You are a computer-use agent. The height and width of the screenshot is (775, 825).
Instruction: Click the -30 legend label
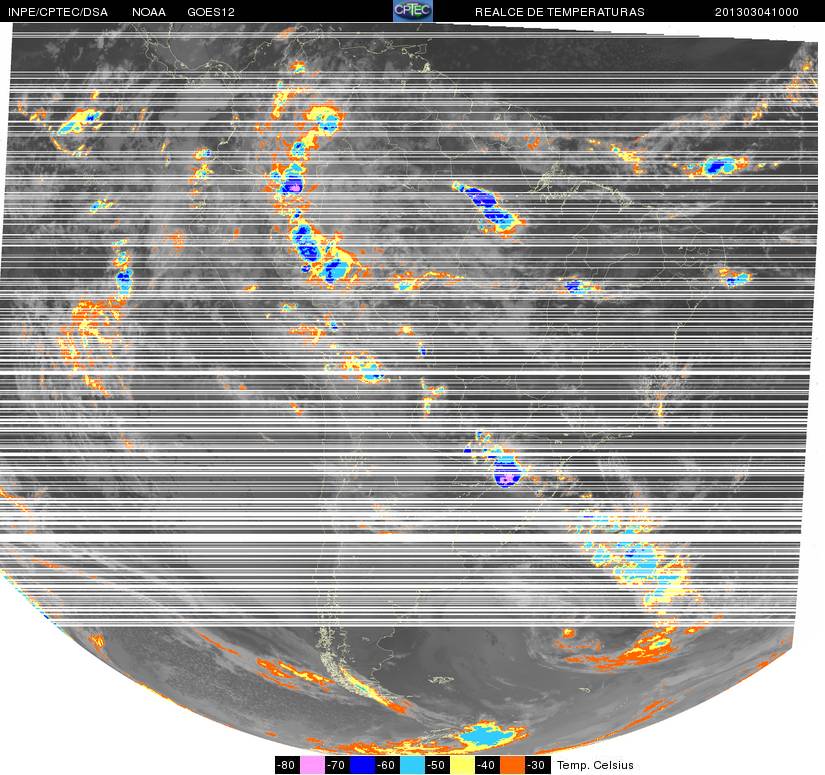pyautogui.click(x=538, y=765)
